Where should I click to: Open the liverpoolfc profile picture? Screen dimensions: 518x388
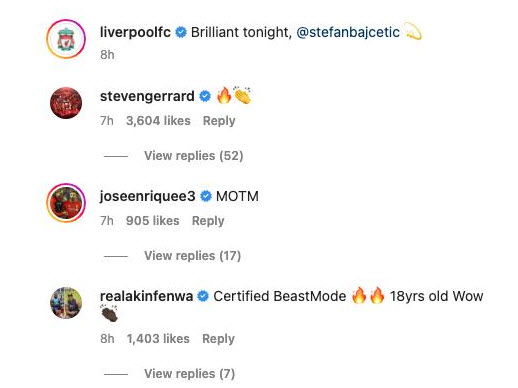tap(66, 39)
